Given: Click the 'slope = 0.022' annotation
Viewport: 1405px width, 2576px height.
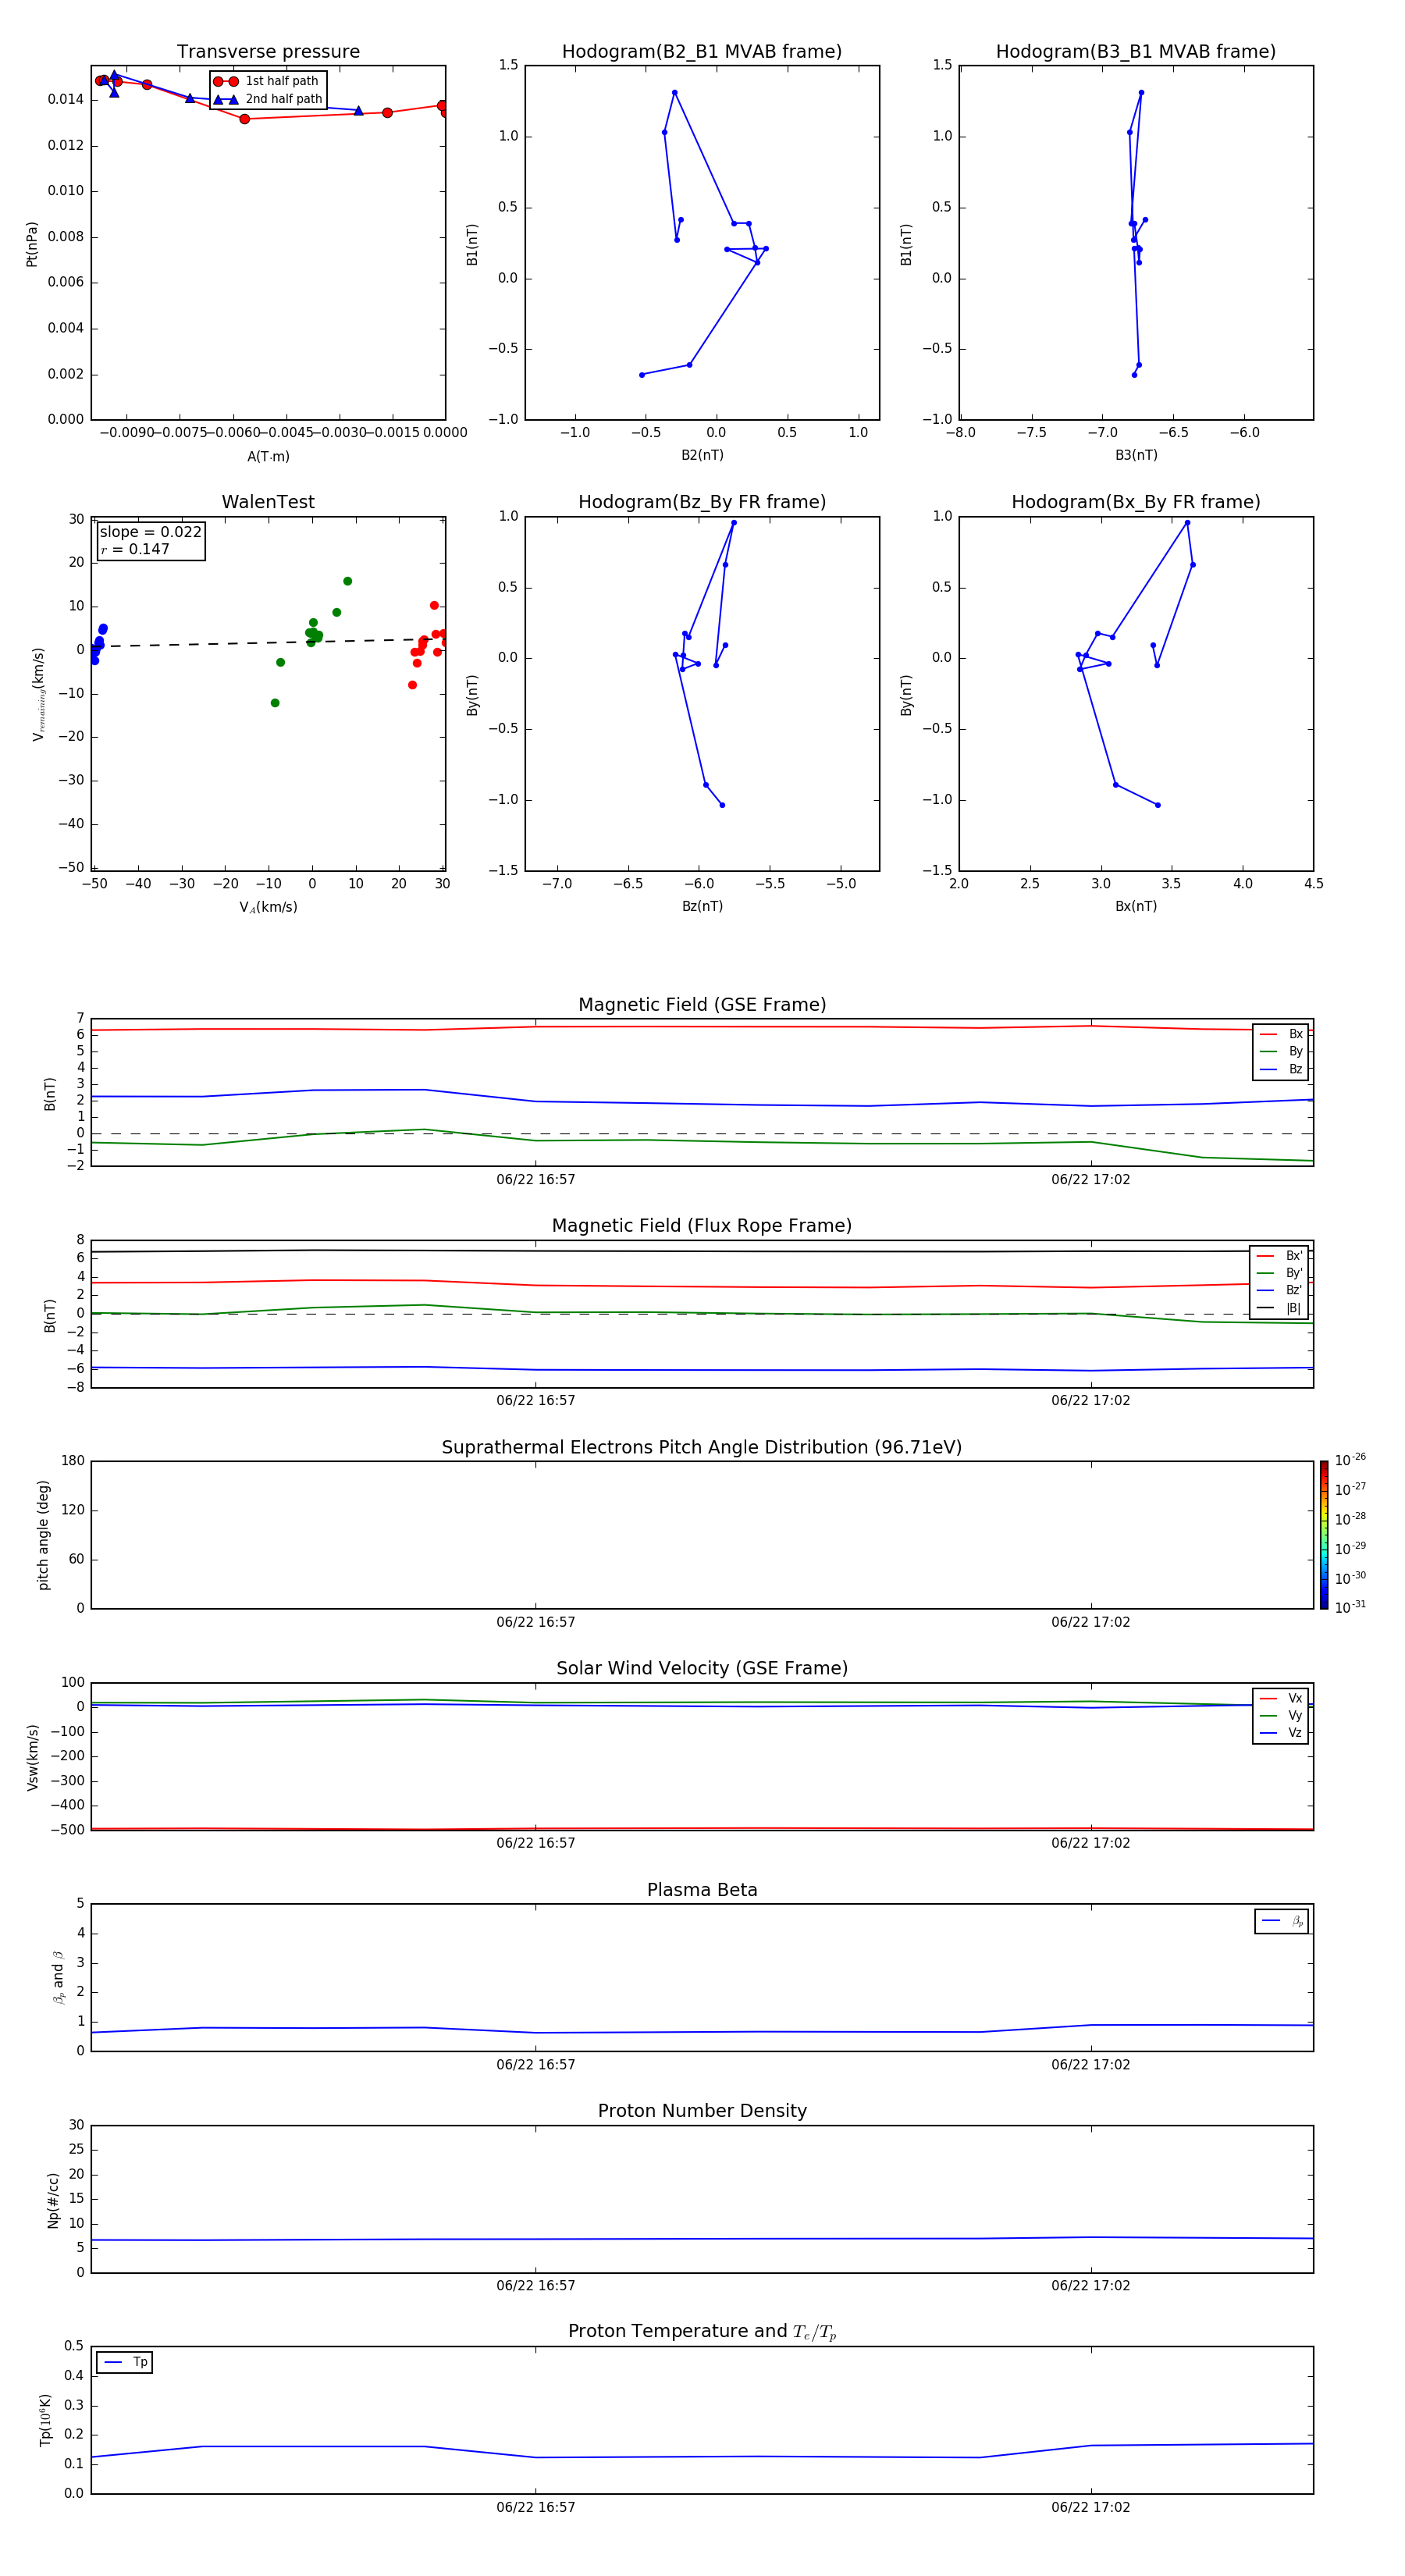Looking at the screenshot, I should click(150, 532).
